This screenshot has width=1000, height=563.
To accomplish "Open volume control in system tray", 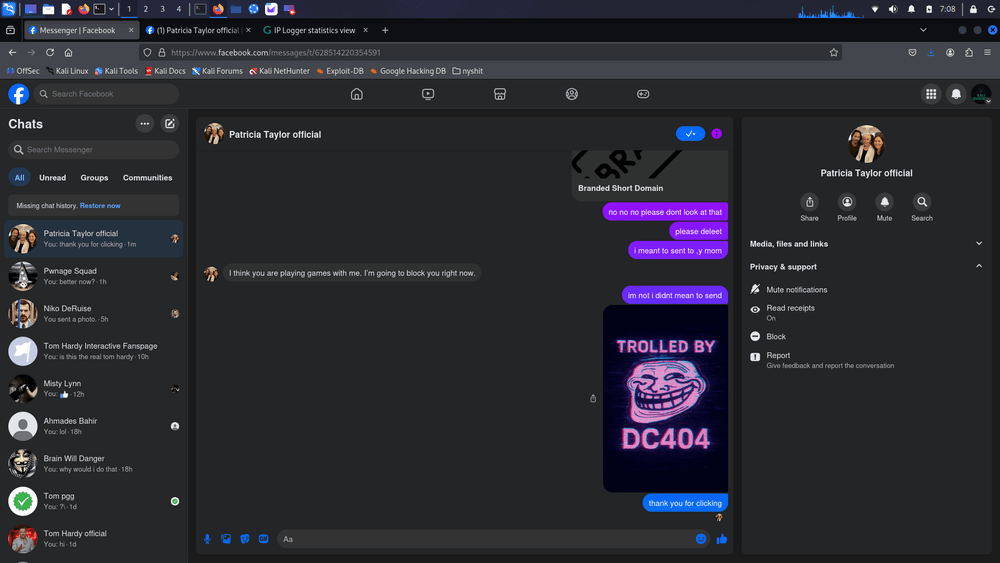I will point(893,9).
